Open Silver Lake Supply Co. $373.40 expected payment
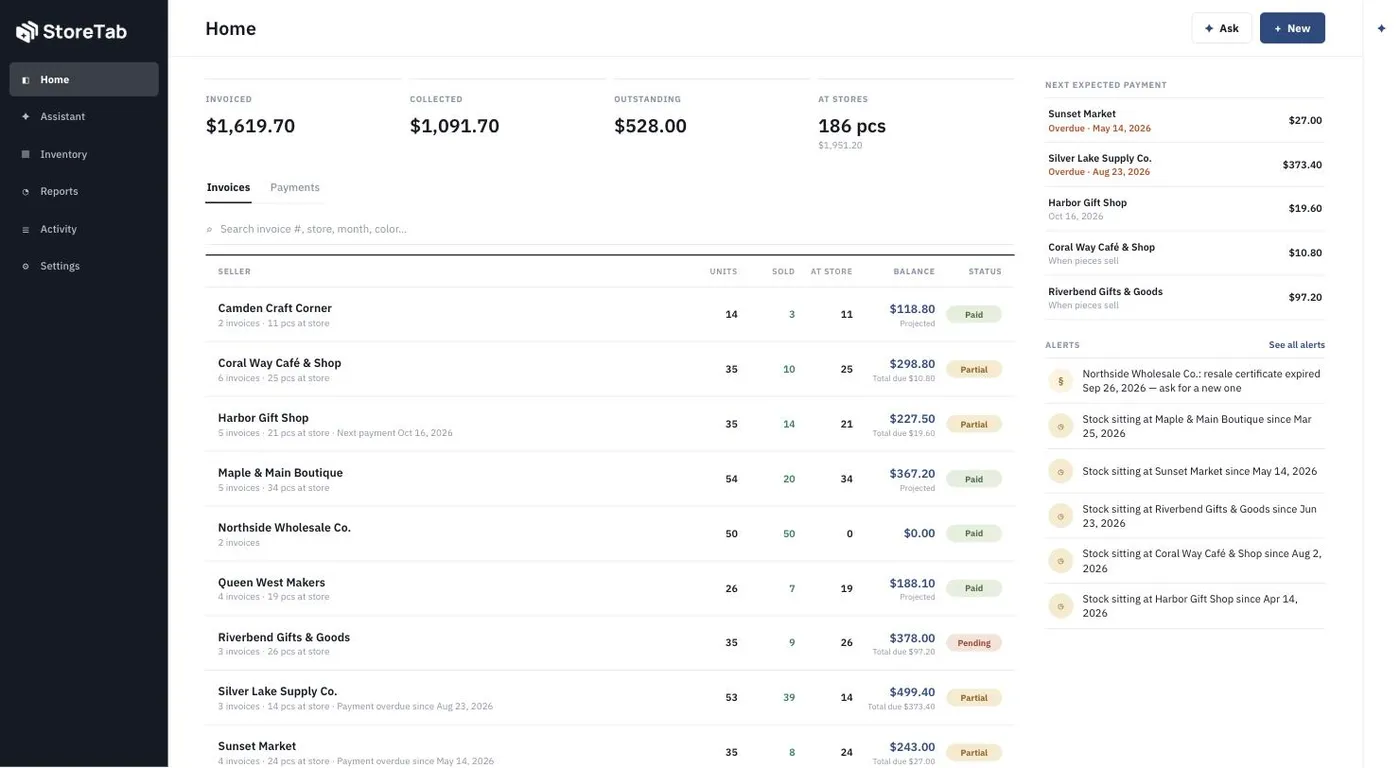Image resolution: width=1400 pixels, height=768 pixels. tap(1185, 165)
